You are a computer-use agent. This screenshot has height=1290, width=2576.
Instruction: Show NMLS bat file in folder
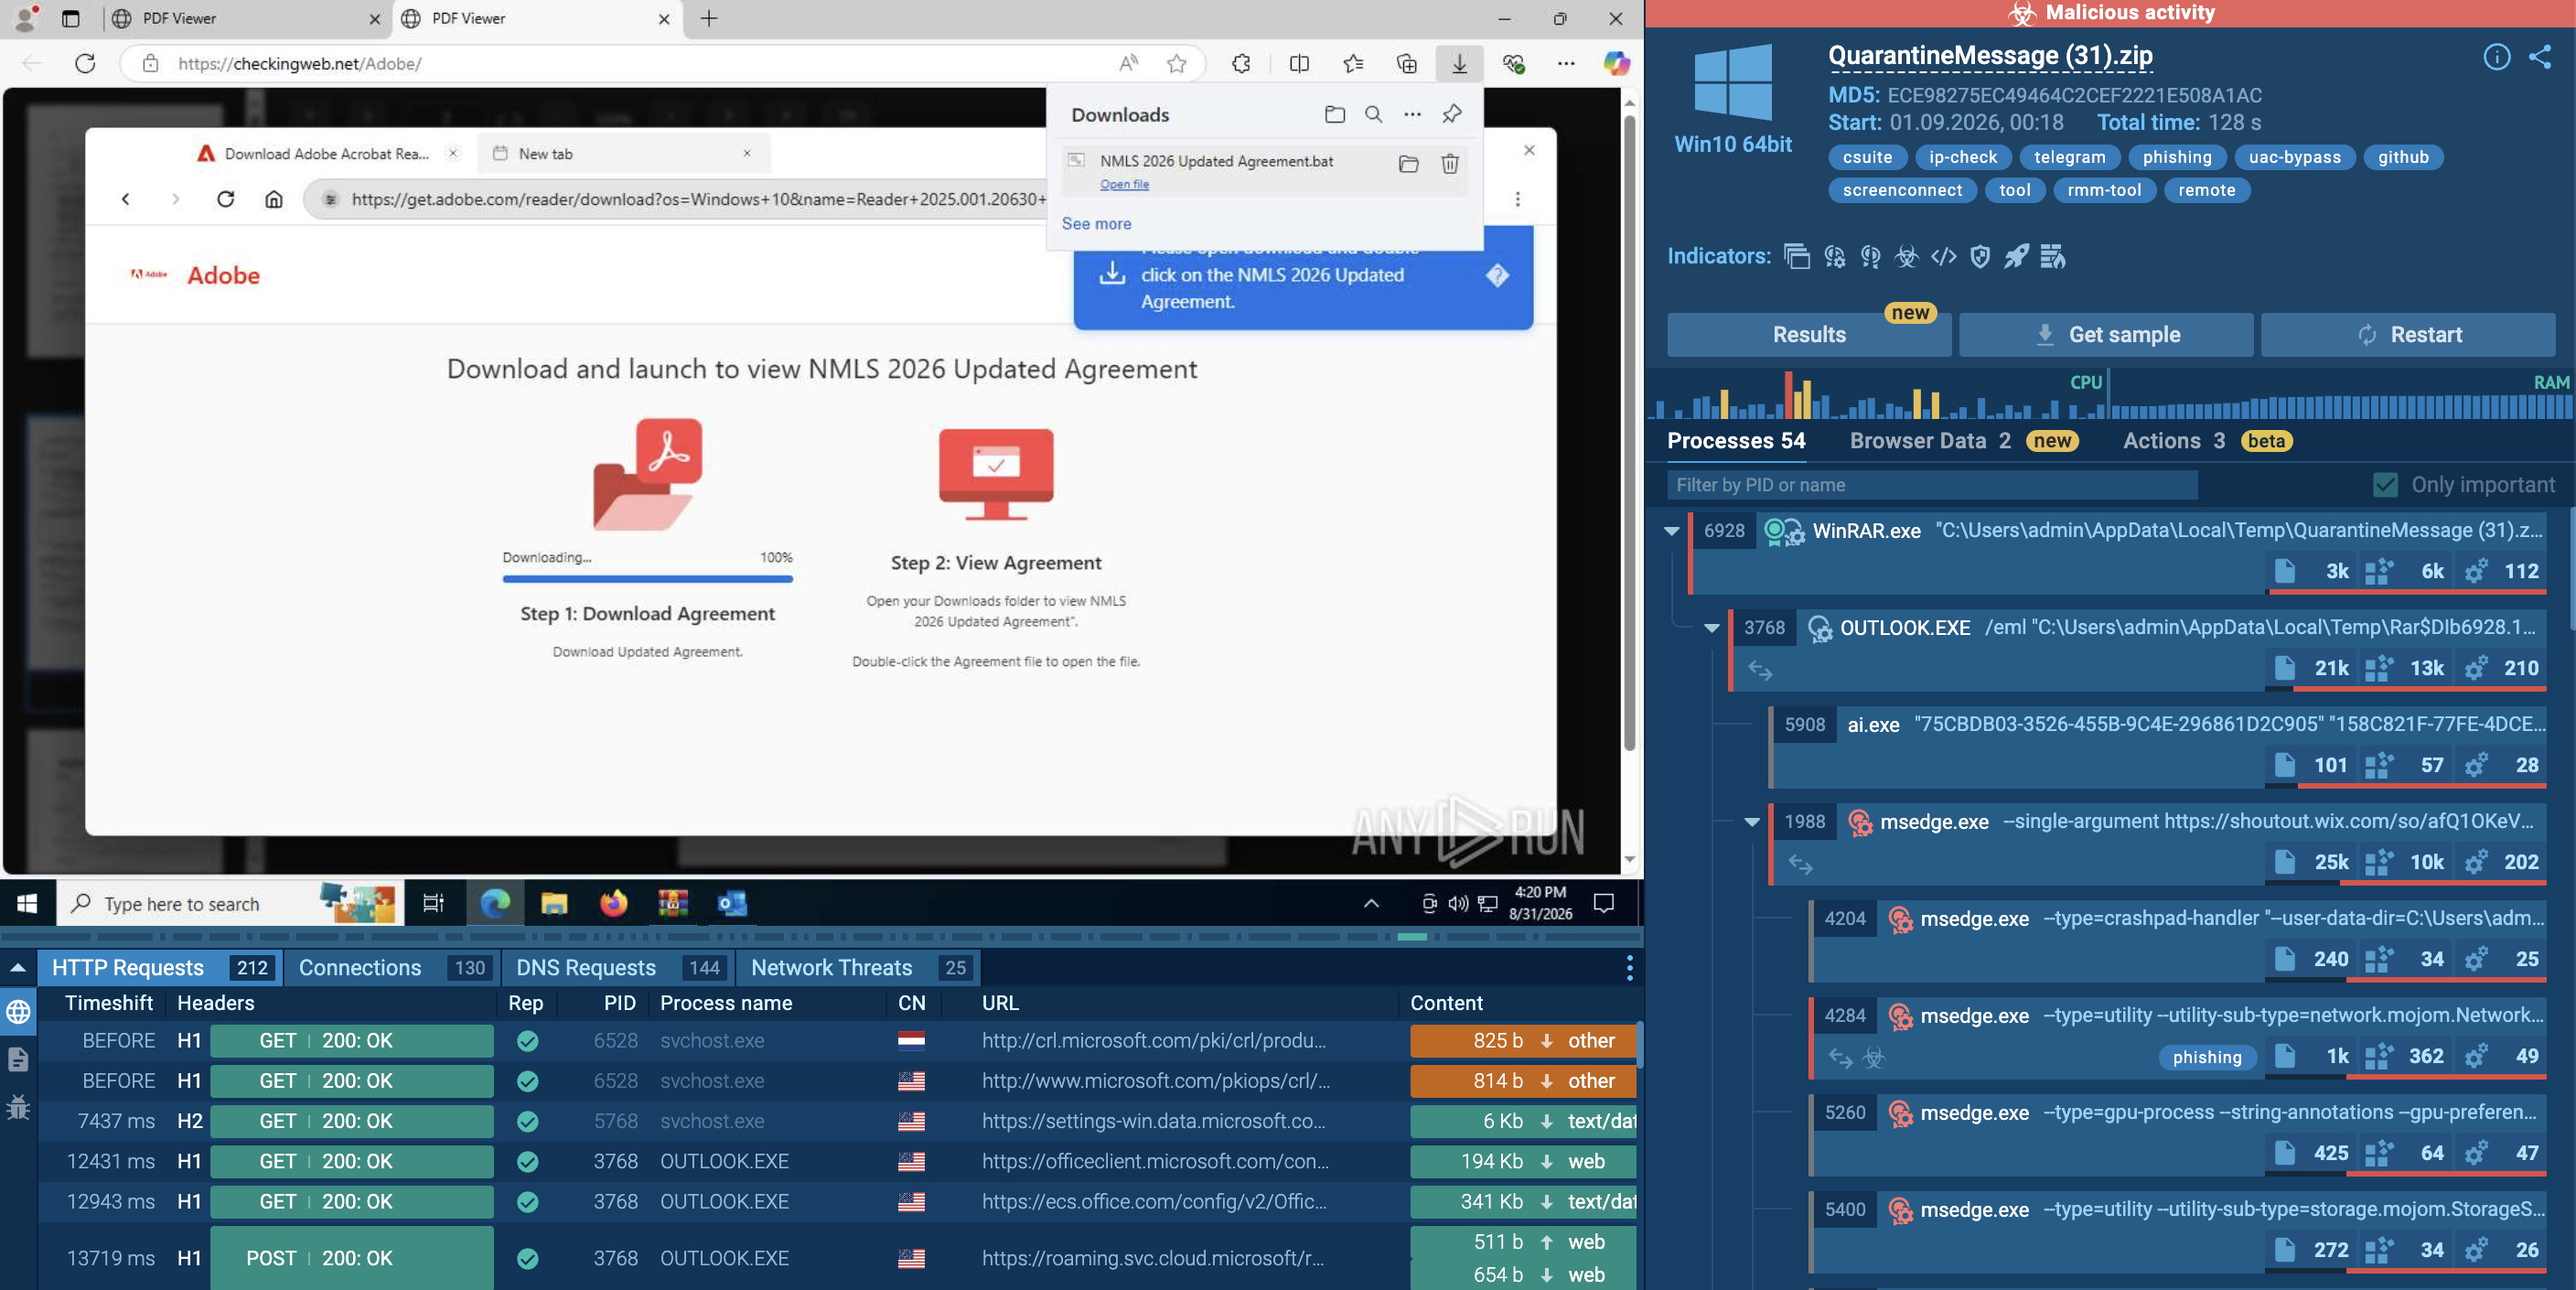[1408, 163]
